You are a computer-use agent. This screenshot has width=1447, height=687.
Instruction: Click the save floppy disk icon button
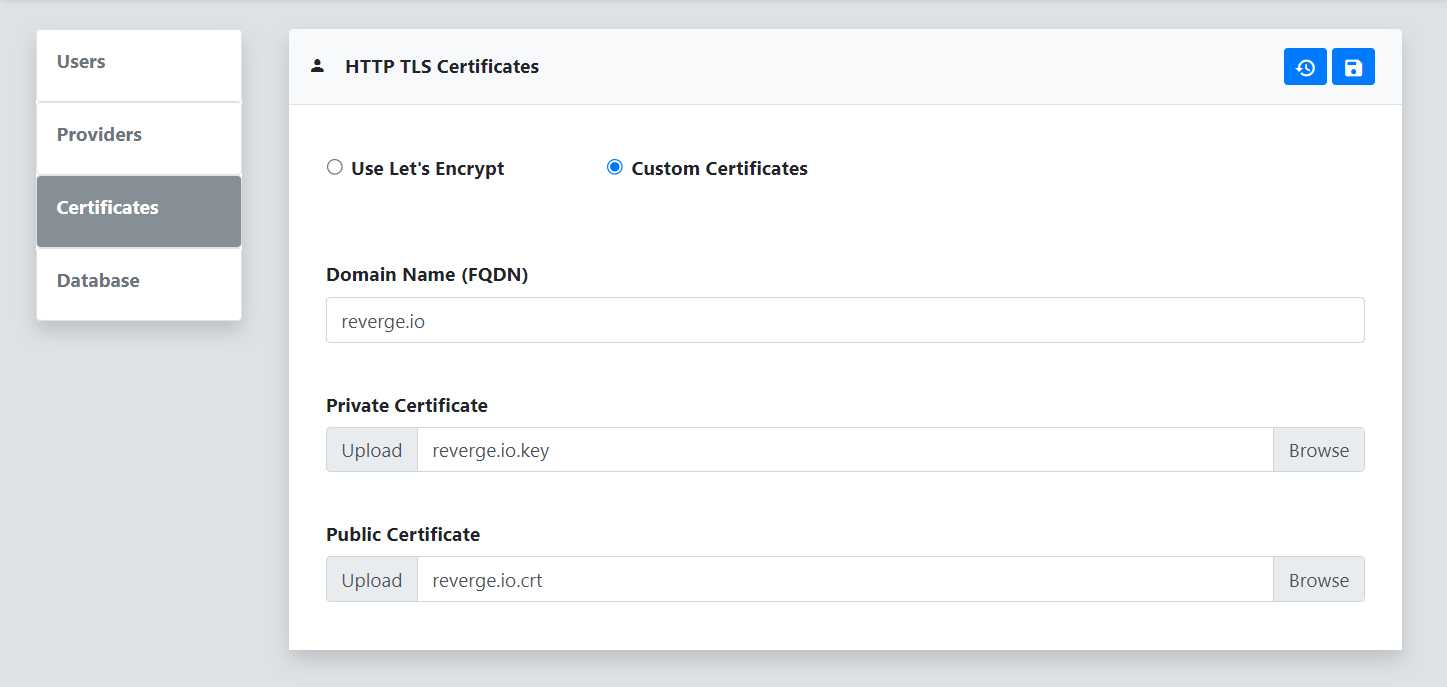1353,67
